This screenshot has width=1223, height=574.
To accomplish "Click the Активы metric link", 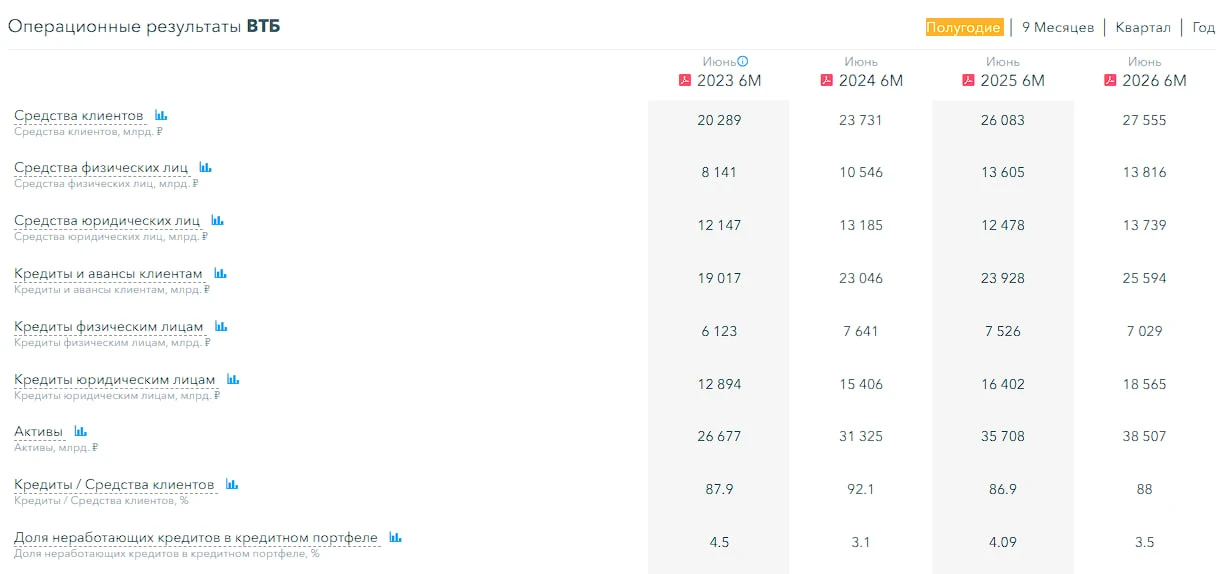I will pos(39,432).
